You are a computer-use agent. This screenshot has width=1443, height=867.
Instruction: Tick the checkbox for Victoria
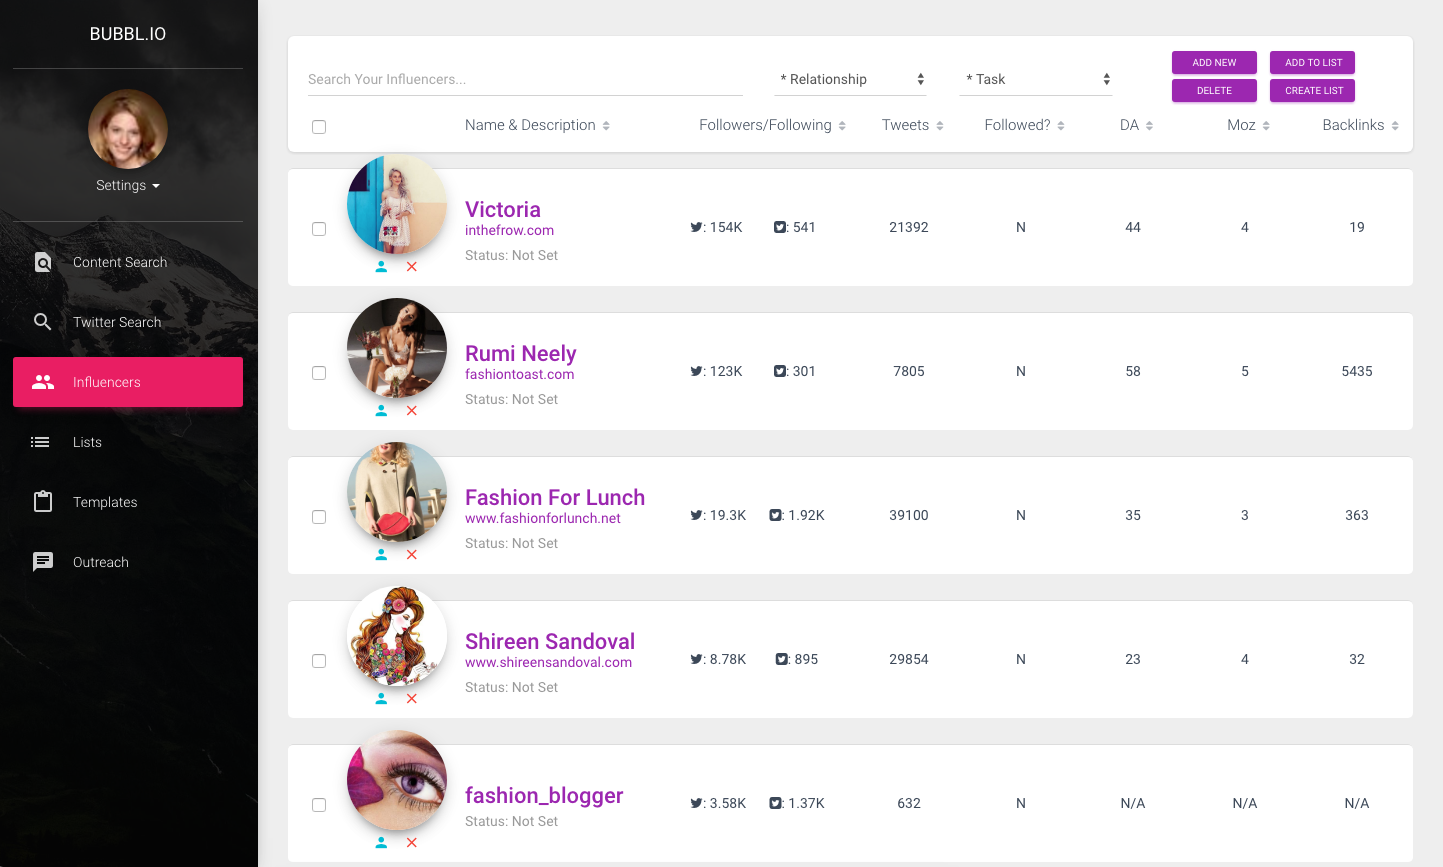(x=319, y=229)
